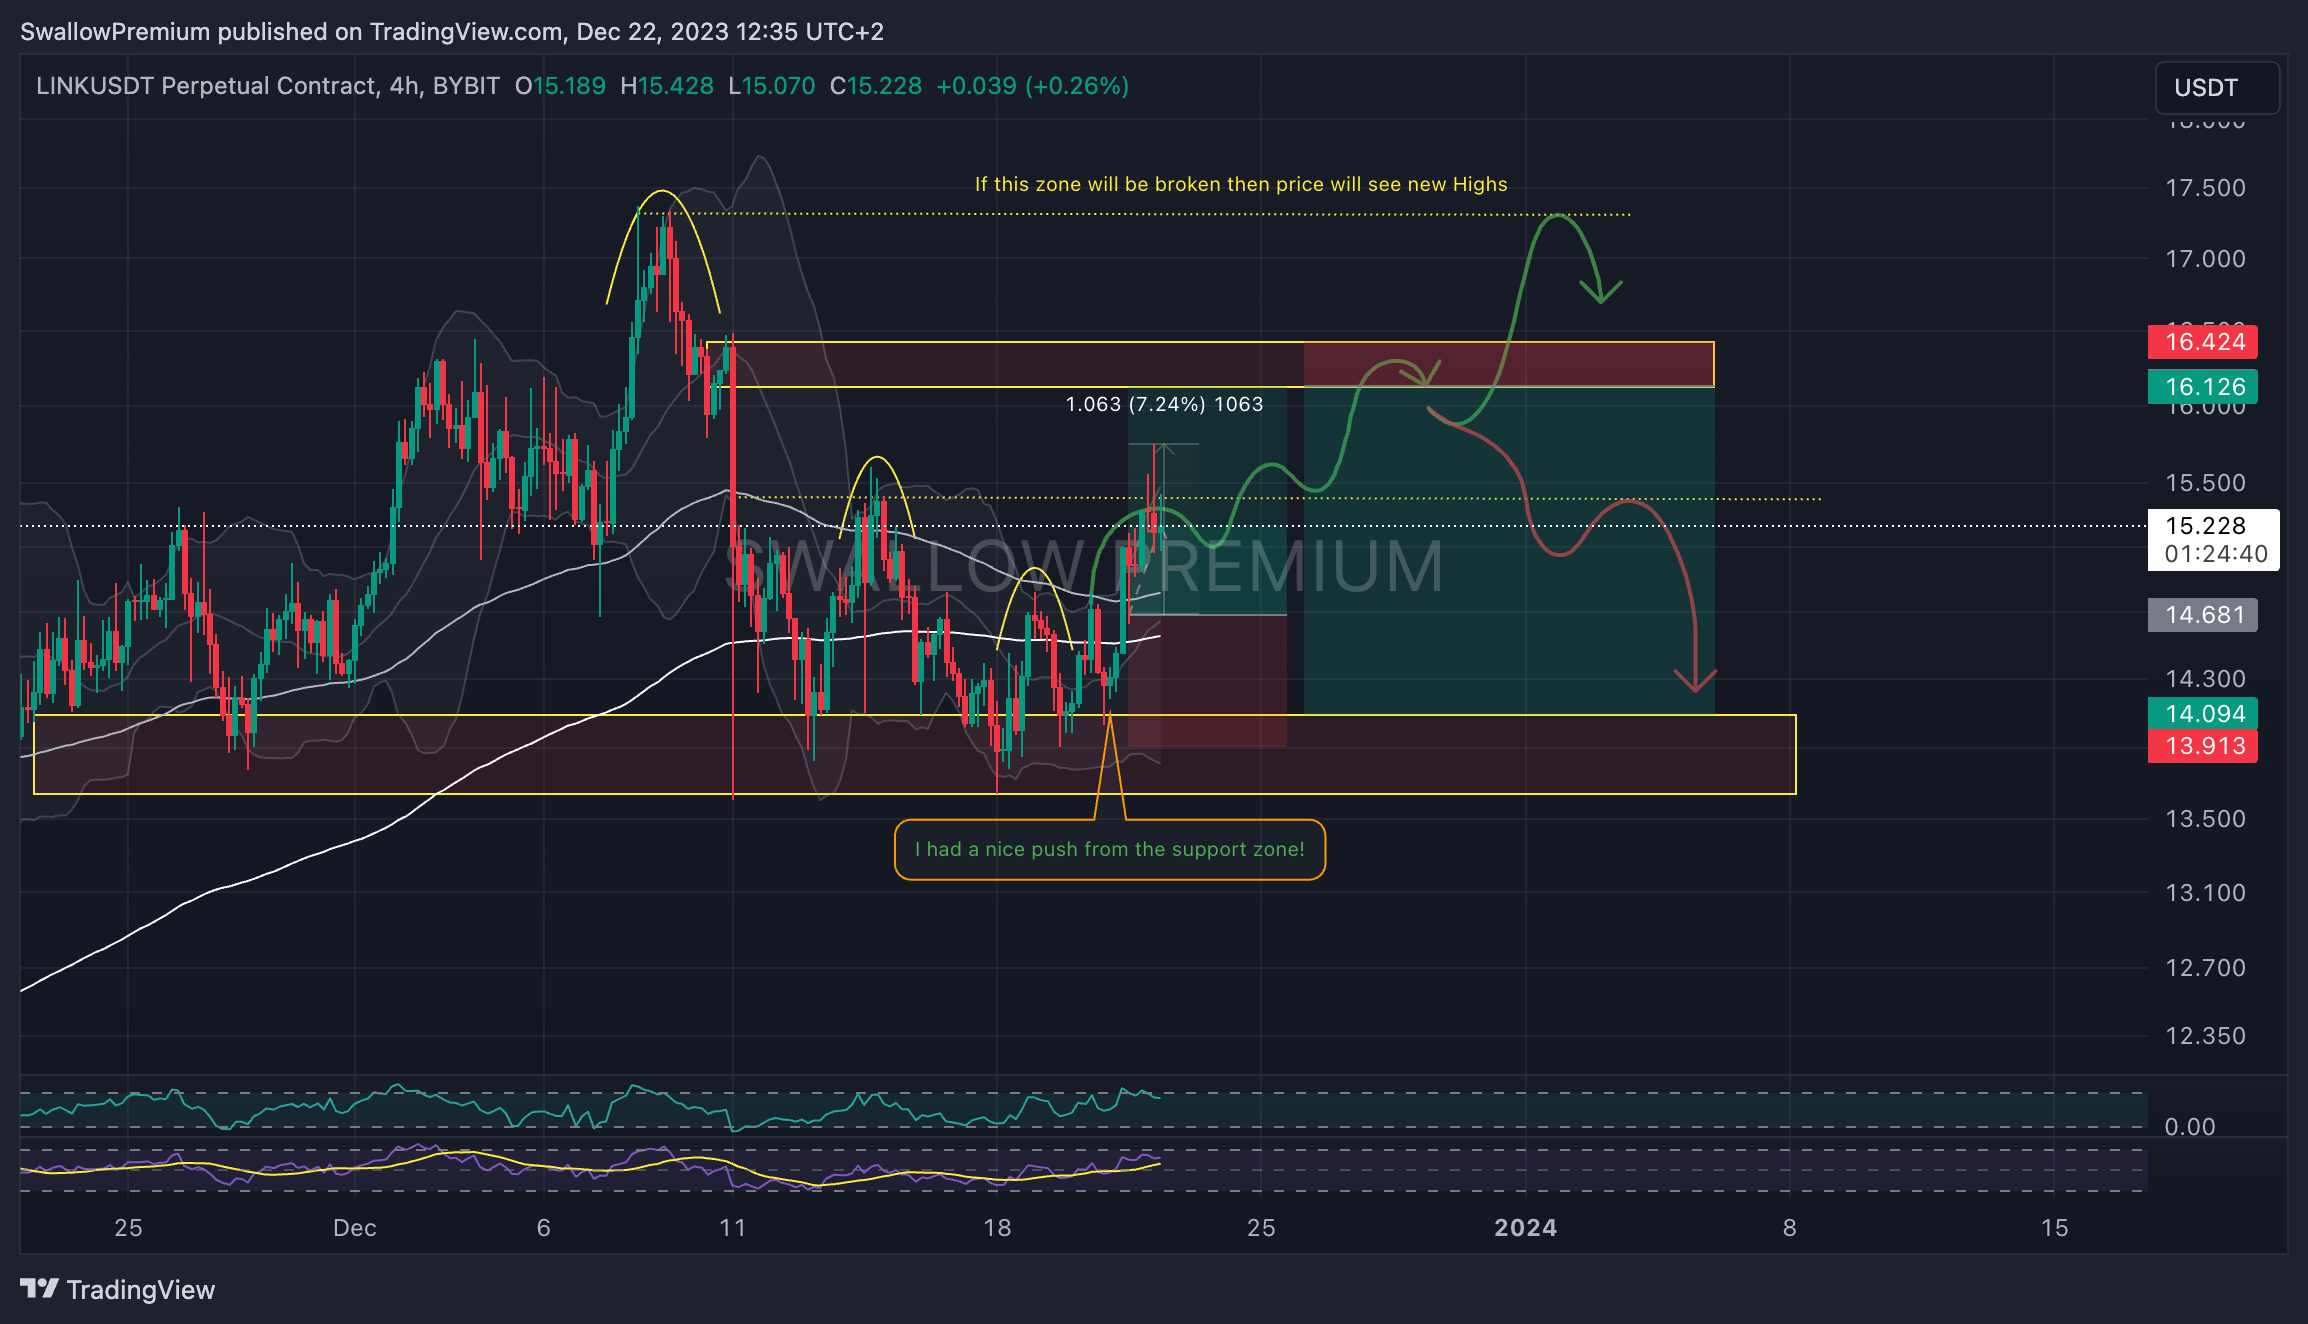Click the 17.000 price axis label
The width and height of the screenshot is (2308, 1324).
point(2205,259)
